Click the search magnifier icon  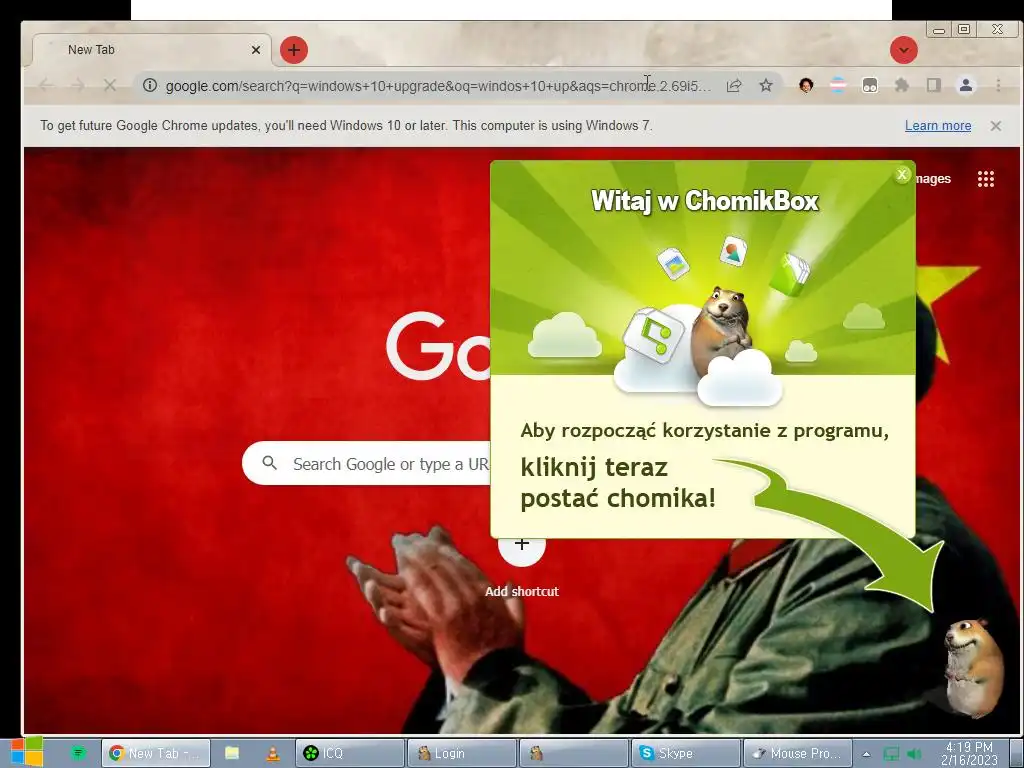pyautogui.click(x=270, y=463)
